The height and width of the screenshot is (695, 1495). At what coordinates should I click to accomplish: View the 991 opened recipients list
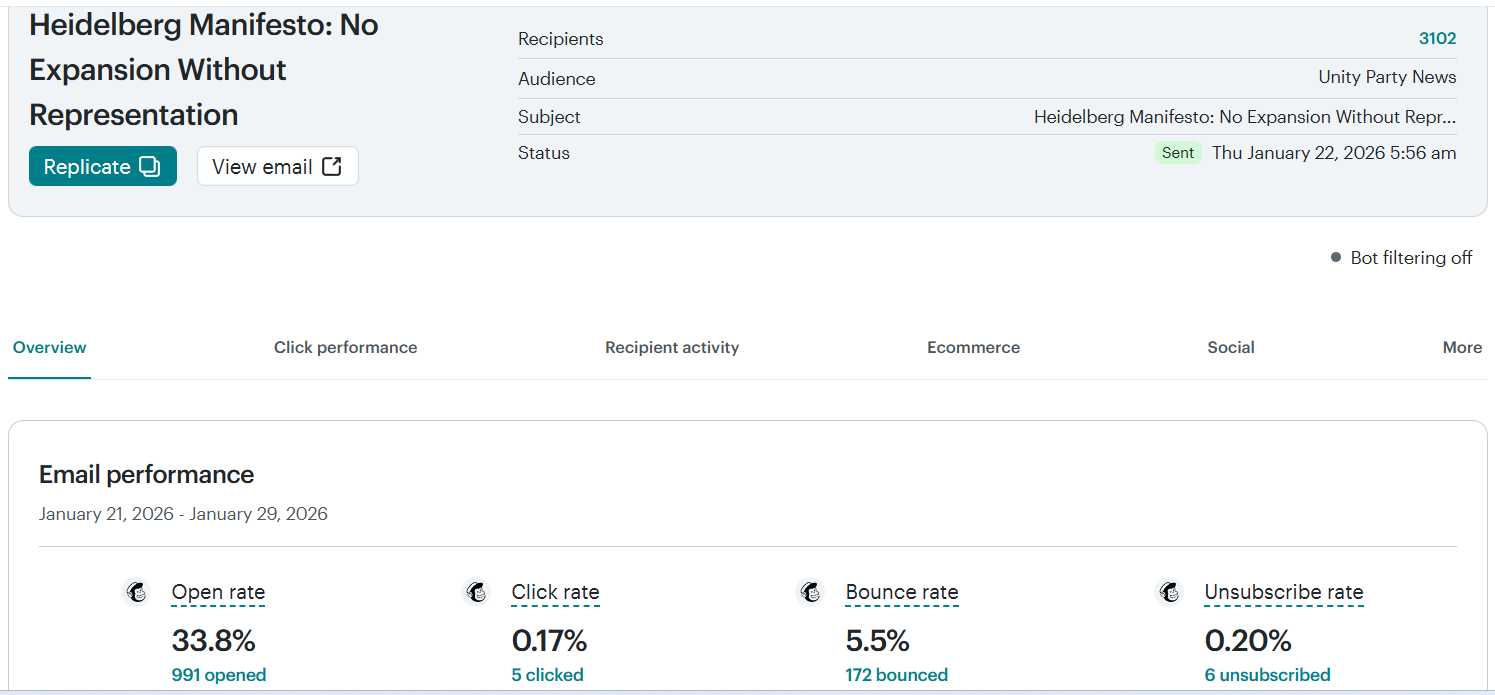[218, 675]
